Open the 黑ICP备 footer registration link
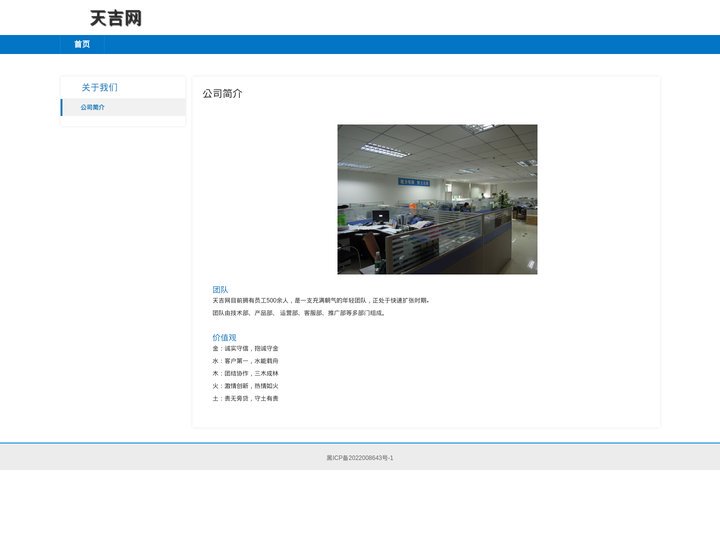720x540 pixels. [360, 458]
